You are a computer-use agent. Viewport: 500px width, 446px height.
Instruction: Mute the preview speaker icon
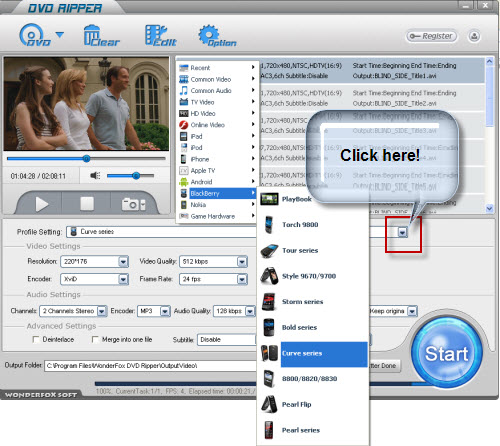[95, 175]
